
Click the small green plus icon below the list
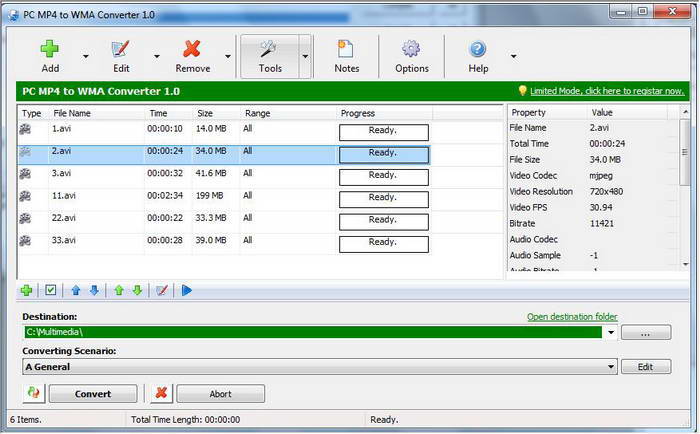(26, 291)
